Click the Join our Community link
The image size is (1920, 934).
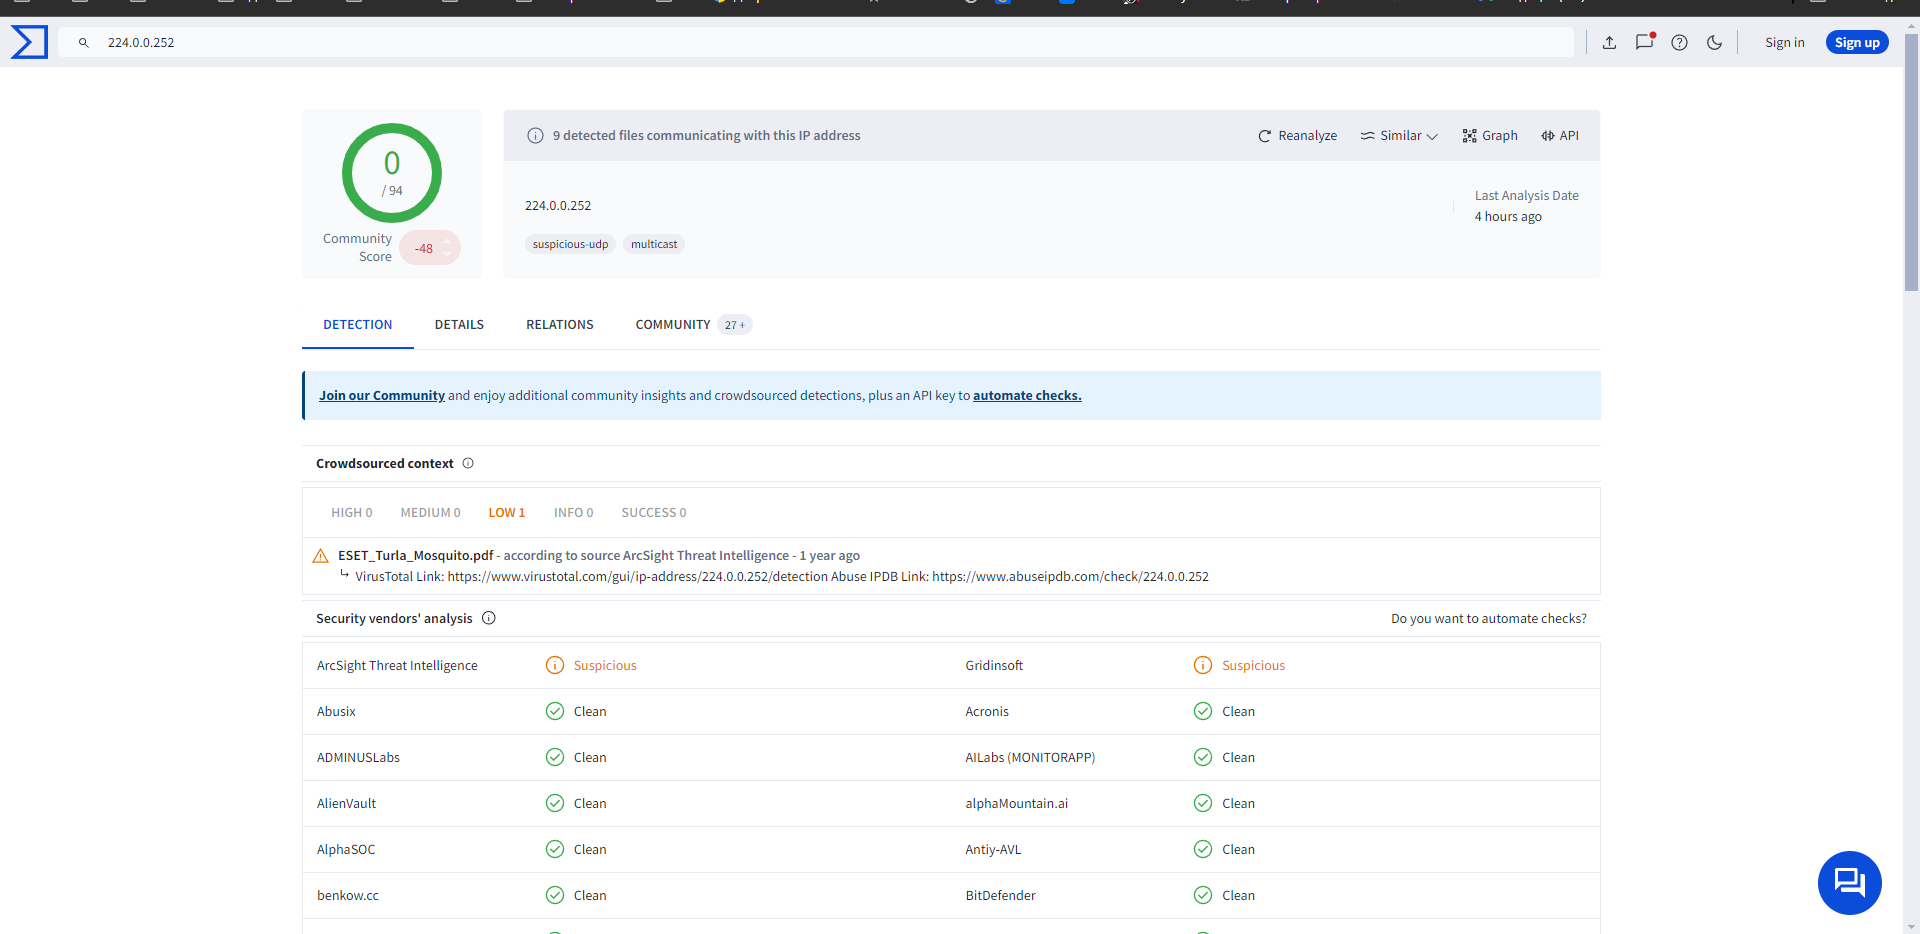click(x=382, y=396)
